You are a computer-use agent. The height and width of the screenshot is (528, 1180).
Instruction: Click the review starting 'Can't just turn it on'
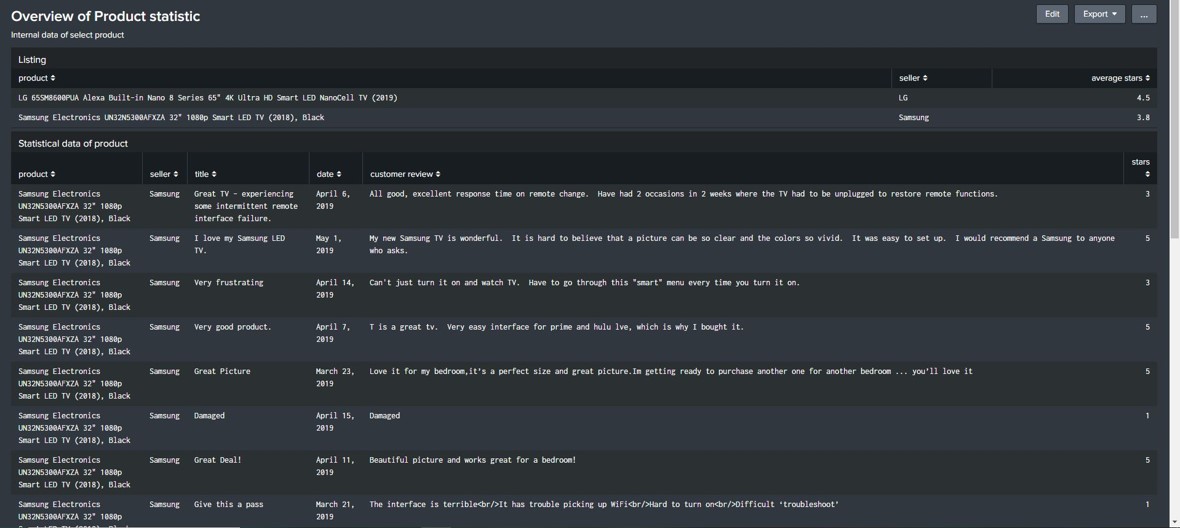585,283
